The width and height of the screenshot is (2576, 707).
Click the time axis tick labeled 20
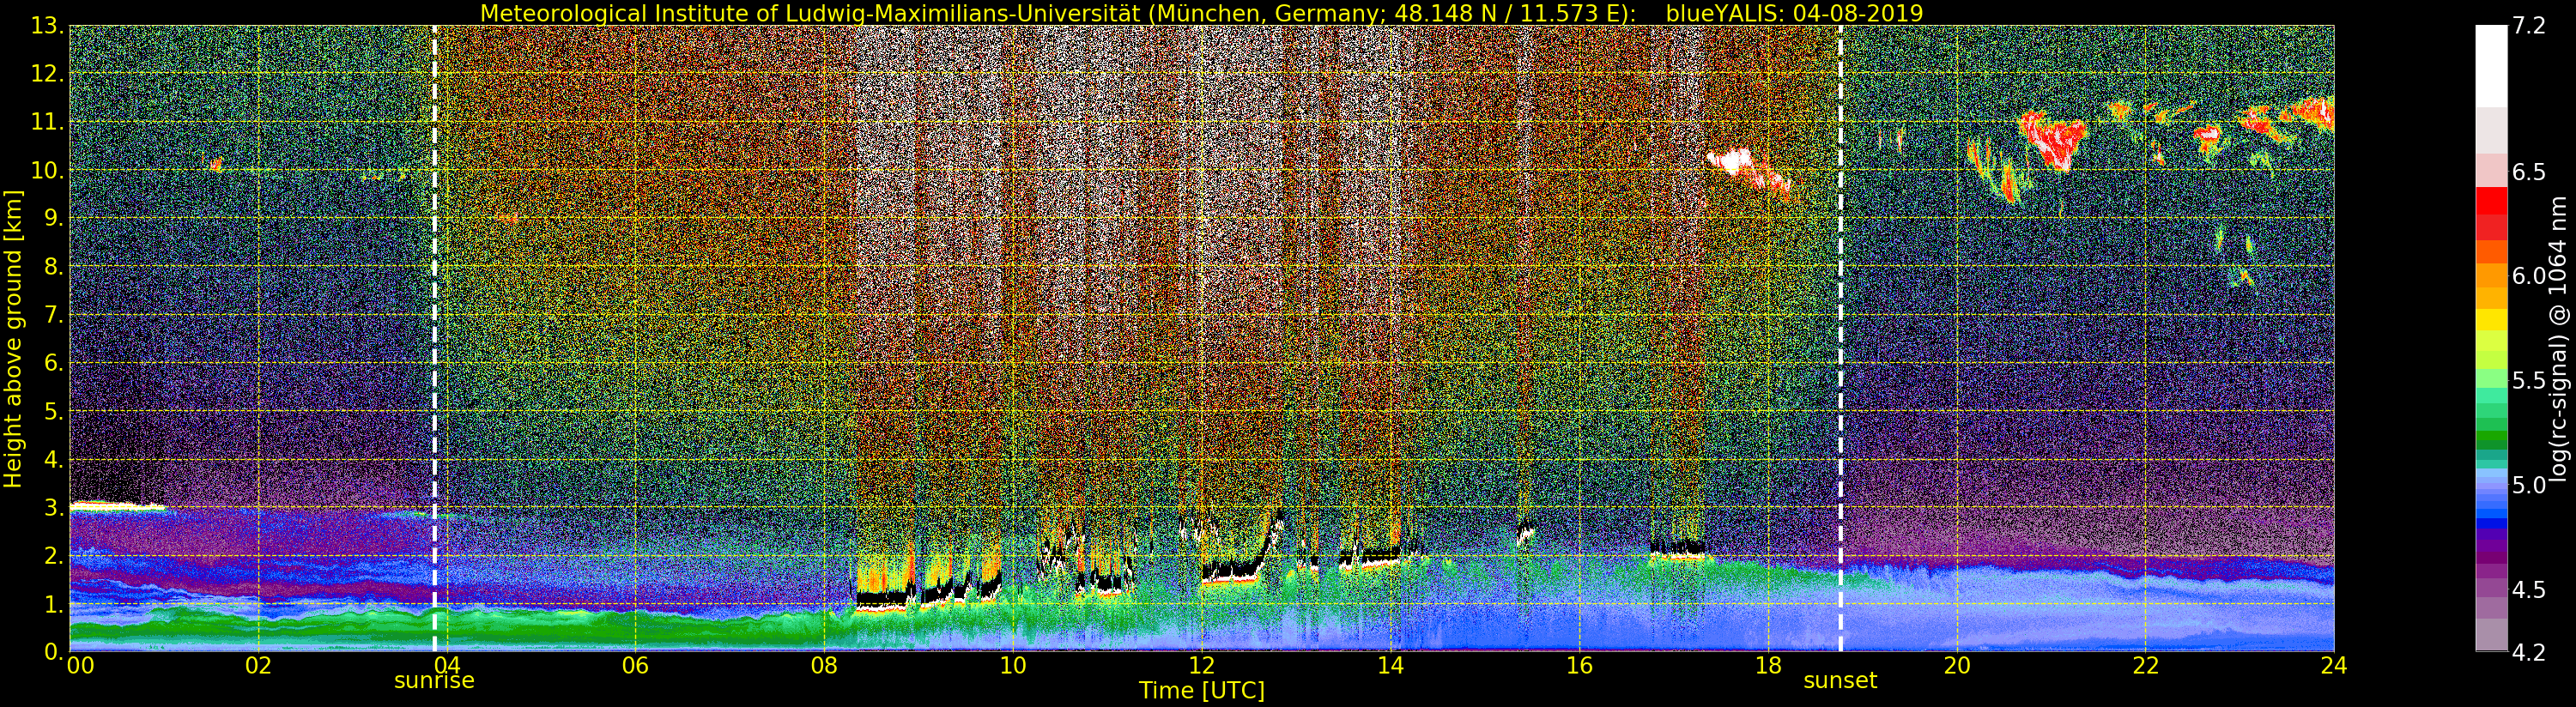1956,666
